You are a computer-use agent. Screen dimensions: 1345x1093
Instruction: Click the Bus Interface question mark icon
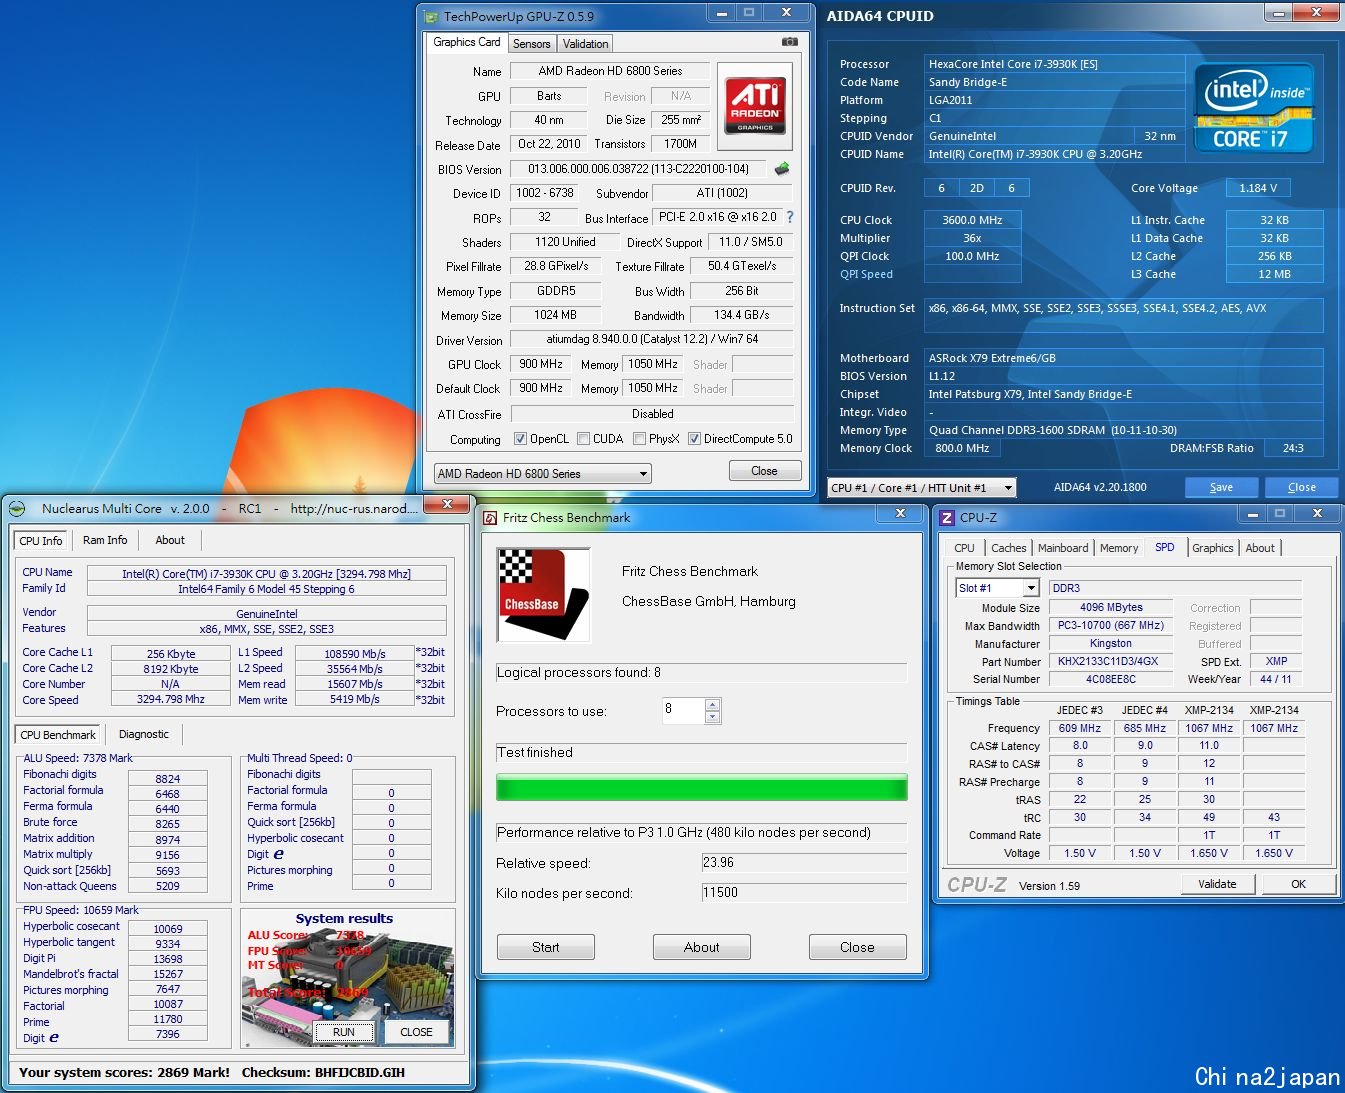tap(790, 217)
